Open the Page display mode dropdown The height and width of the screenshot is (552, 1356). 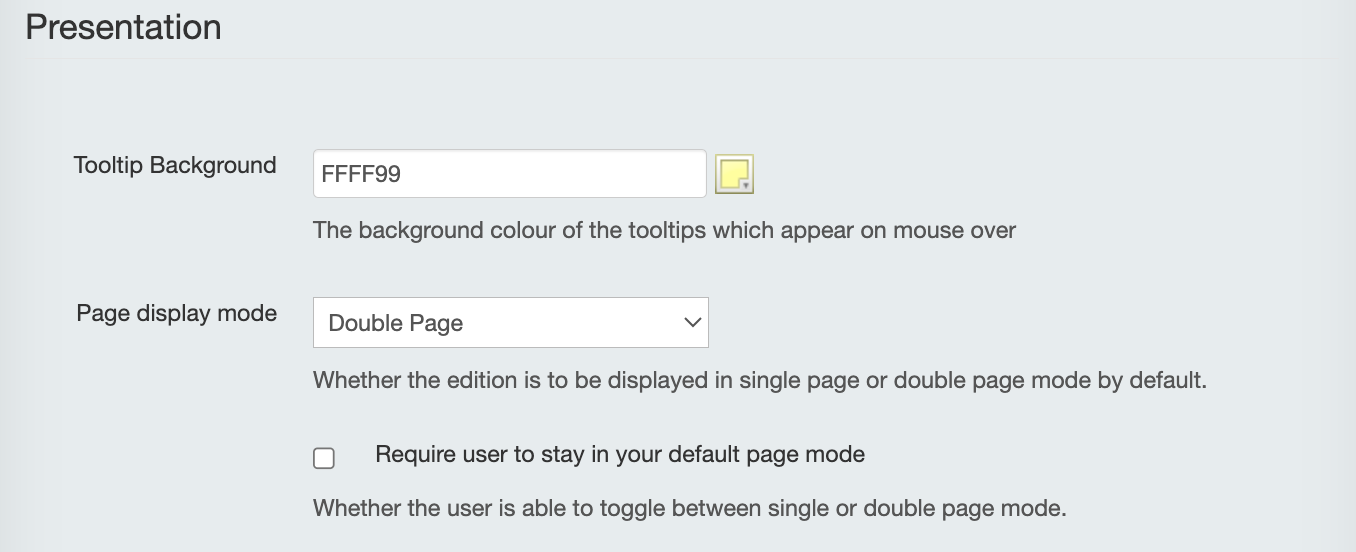point(511,322)
